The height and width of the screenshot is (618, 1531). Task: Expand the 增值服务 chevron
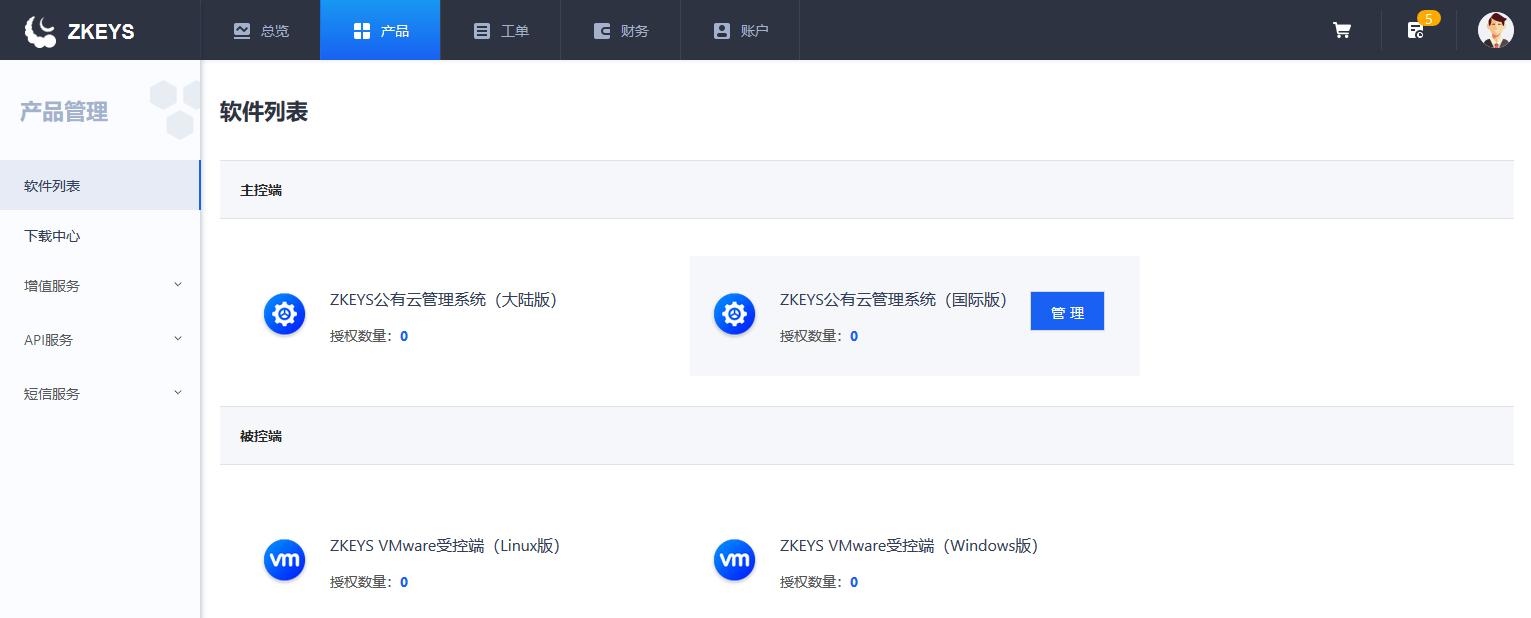click(x=178, y=285)
